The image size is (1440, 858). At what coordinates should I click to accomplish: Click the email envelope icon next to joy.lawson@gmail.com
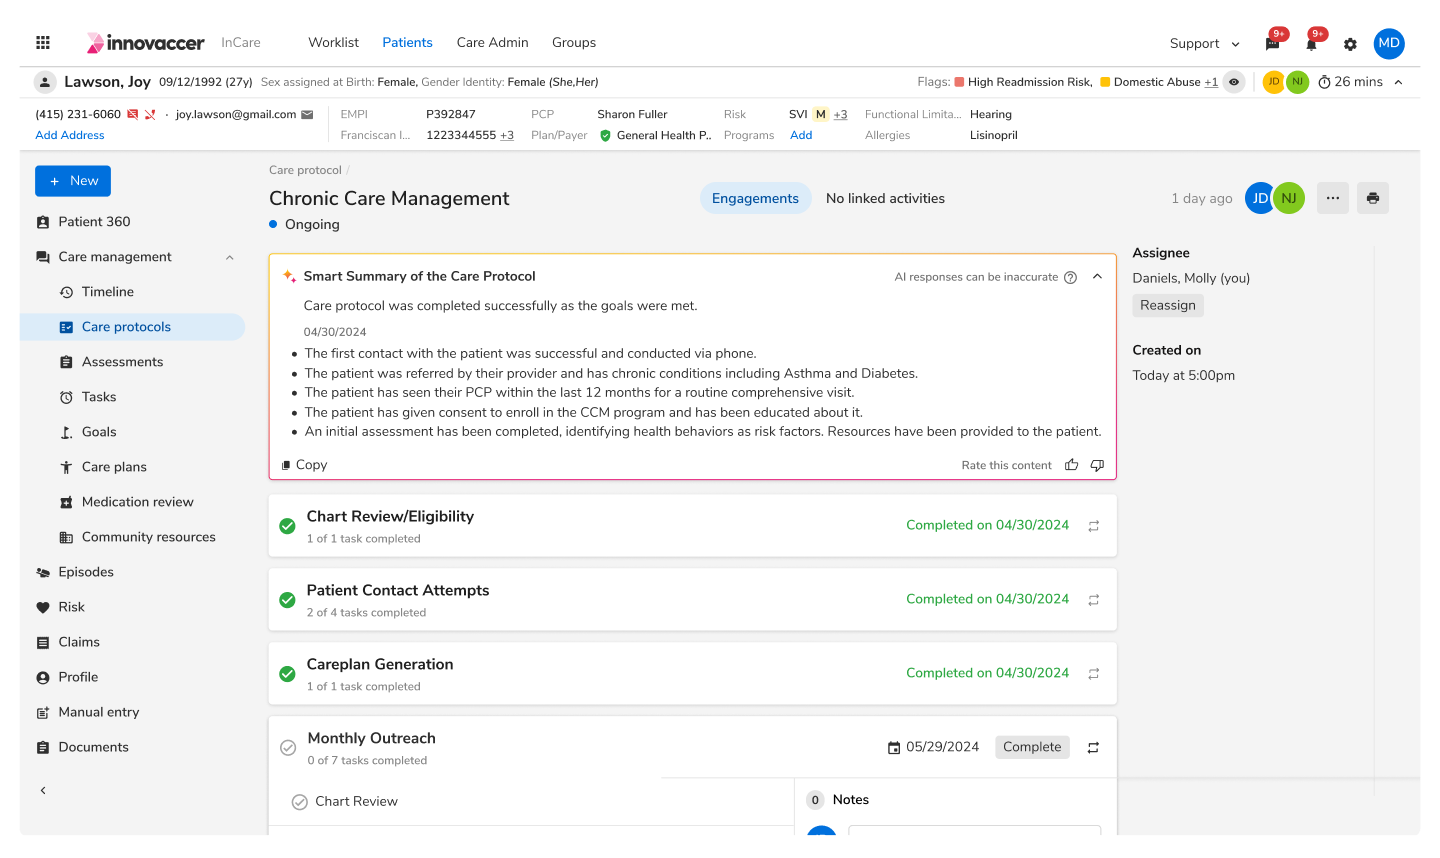coord(307,114)
